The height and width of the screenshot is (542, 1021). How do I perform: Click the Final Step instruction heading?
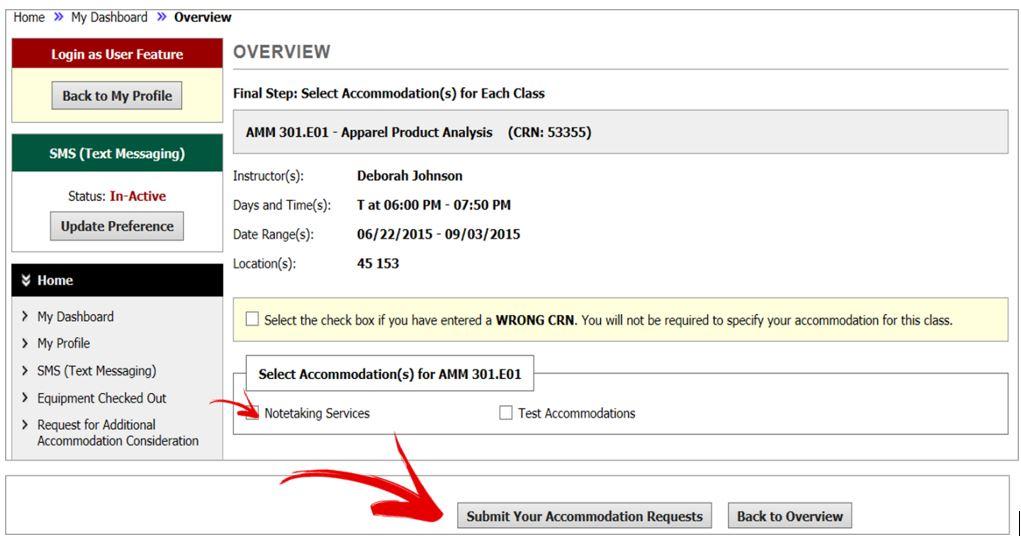point(389,93)
